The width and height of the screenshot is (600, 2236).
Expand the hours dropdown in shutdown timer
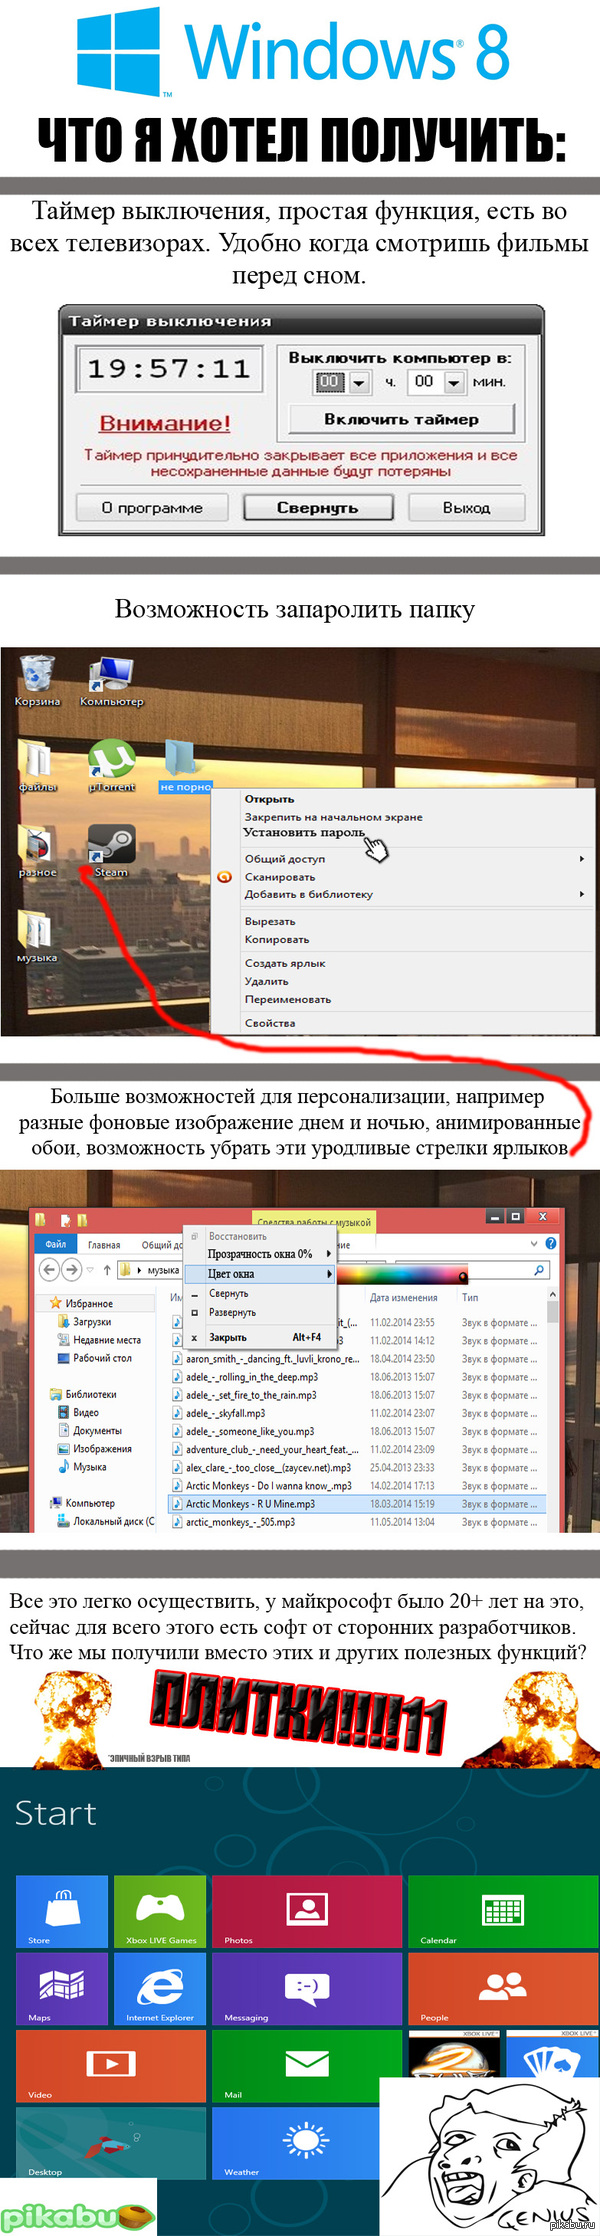[359, 382]
